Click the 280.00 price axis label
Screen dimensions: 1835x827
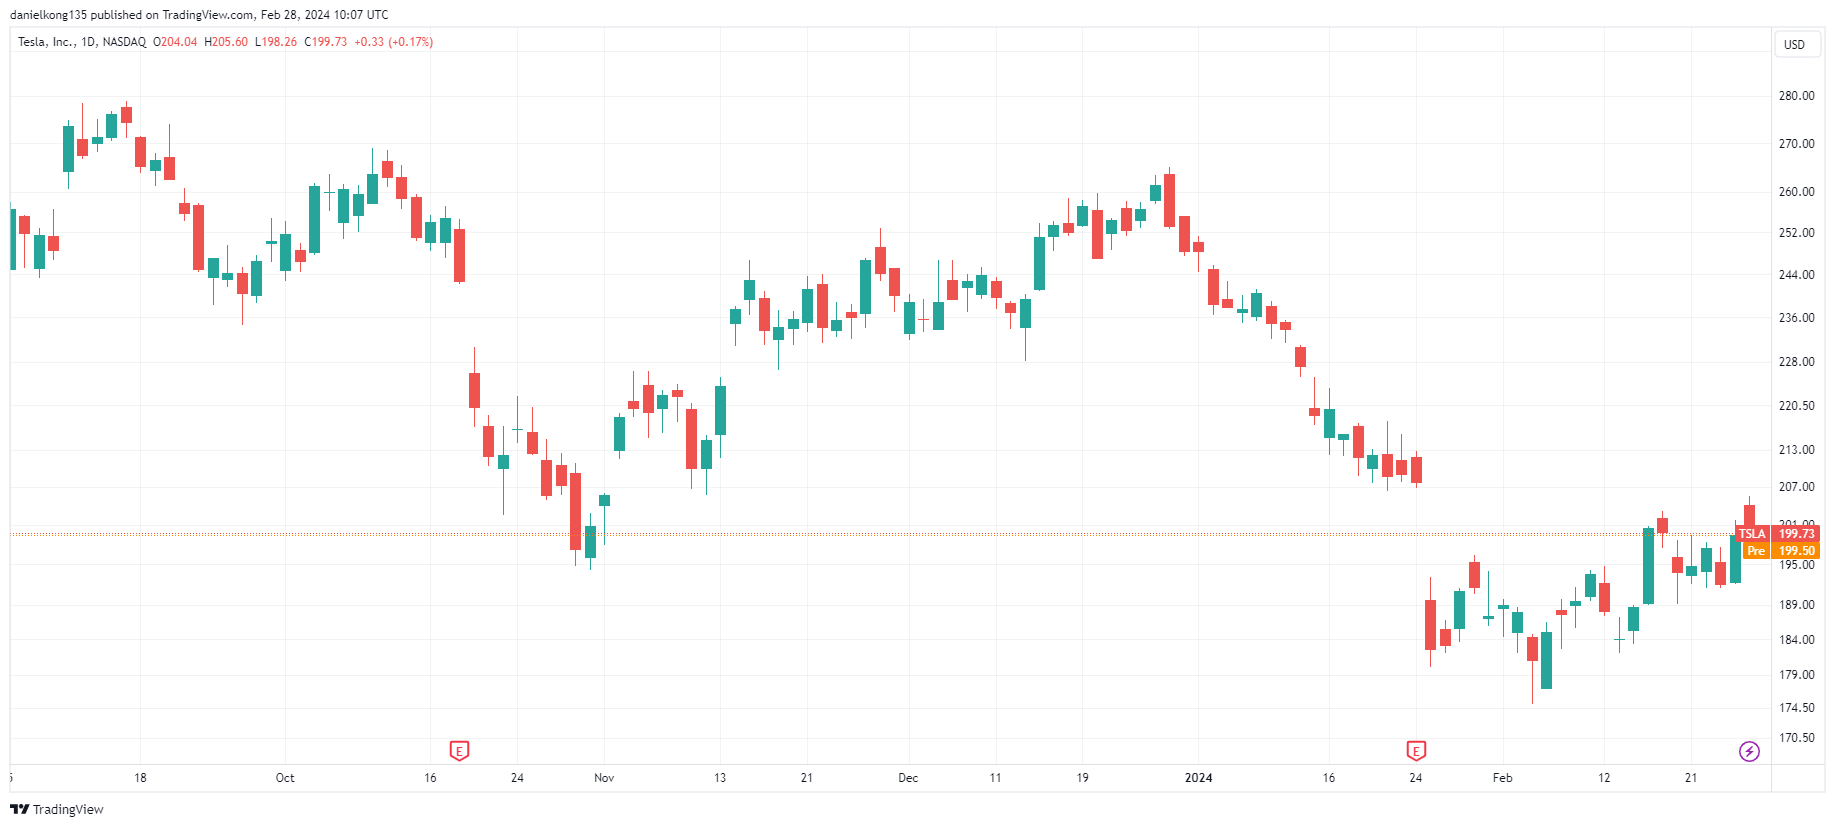click(x=1796, y=96)
